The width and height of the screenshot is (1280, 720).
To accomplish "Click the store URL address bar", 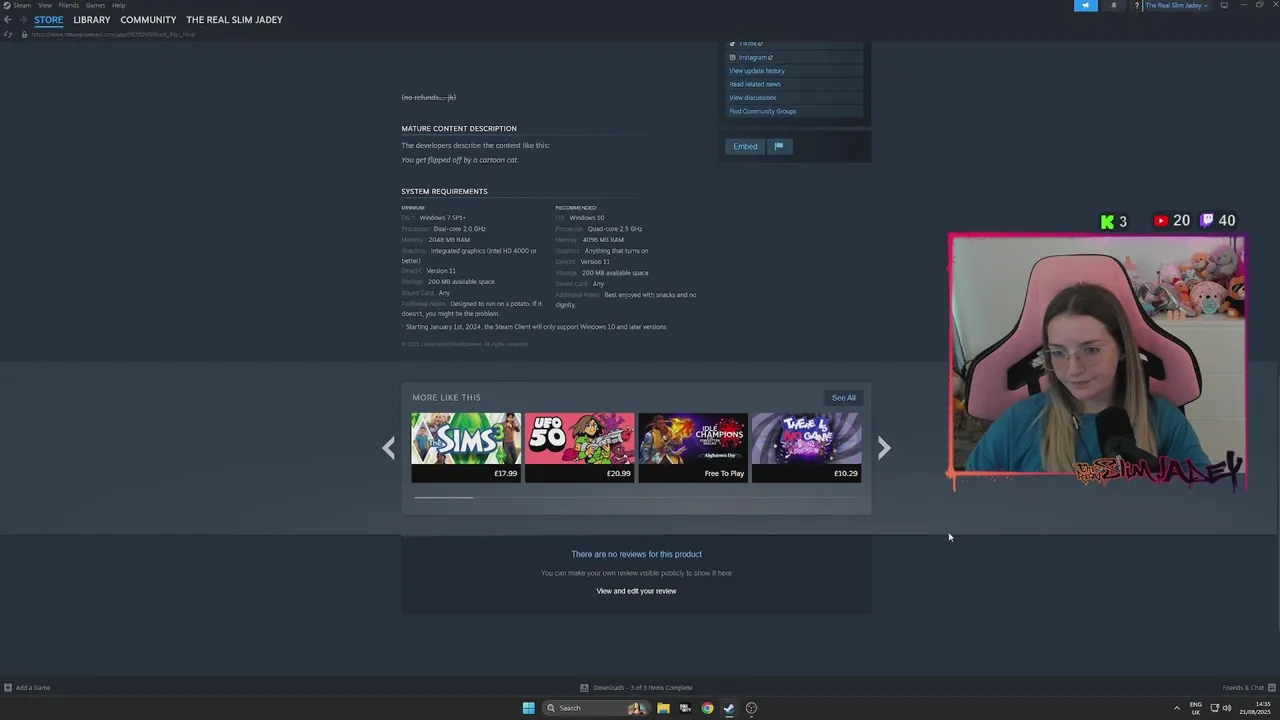I will point(113,35).
